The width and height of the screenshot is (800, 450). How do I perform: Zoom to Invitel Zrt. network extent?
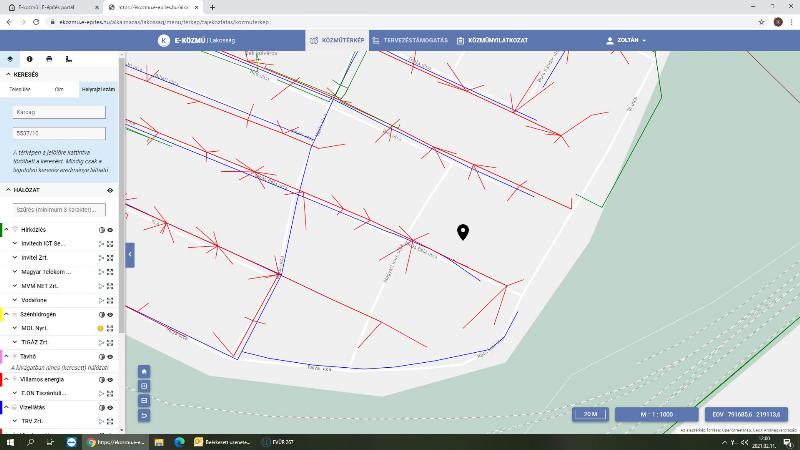pos(110,258)
